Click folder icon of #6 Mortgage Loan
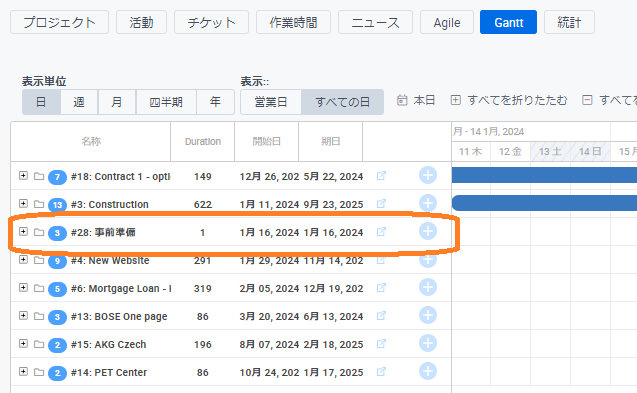637x393 pixels. (39, 288)
